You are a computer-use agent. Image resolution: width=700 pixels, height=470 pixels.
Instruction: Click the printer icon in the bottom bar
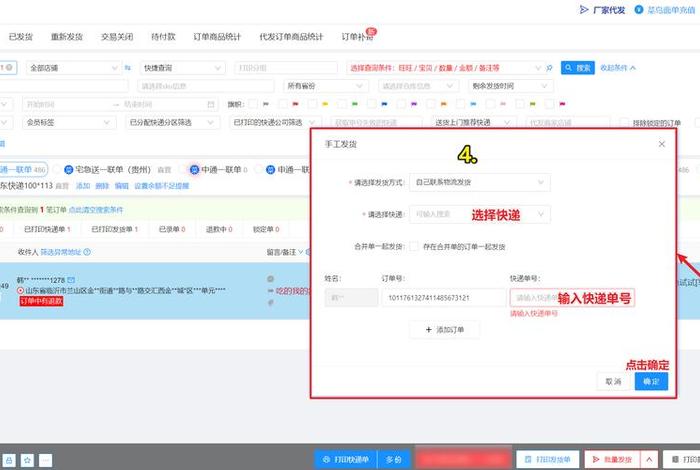coord(9,460)
